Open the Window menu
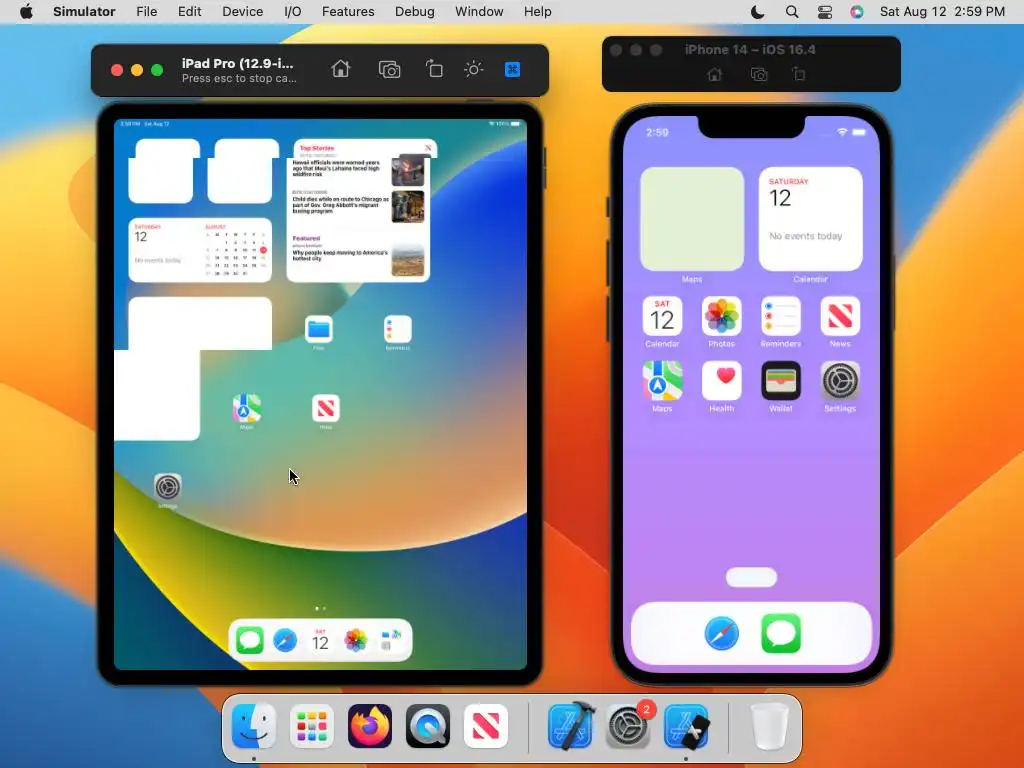Viewport: 1024px width, 768px height. pos(479,12)
